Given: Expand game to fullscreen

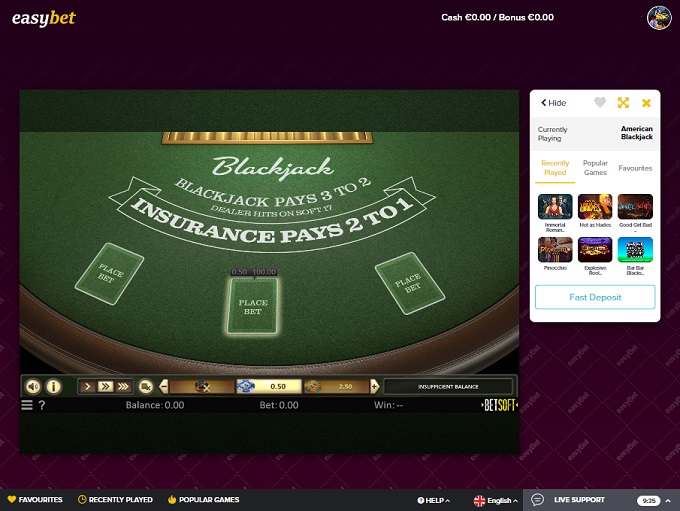Looking at the screenshot, I should click(623, 103).
